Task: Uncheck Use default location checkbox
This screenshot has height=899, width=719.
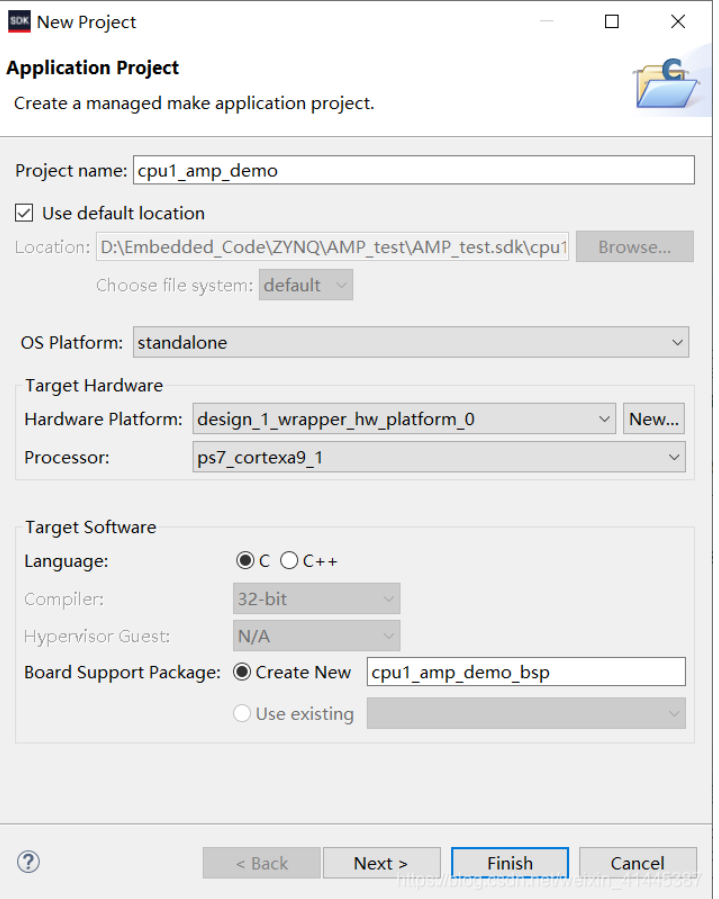Action: (x=25, y=213)
